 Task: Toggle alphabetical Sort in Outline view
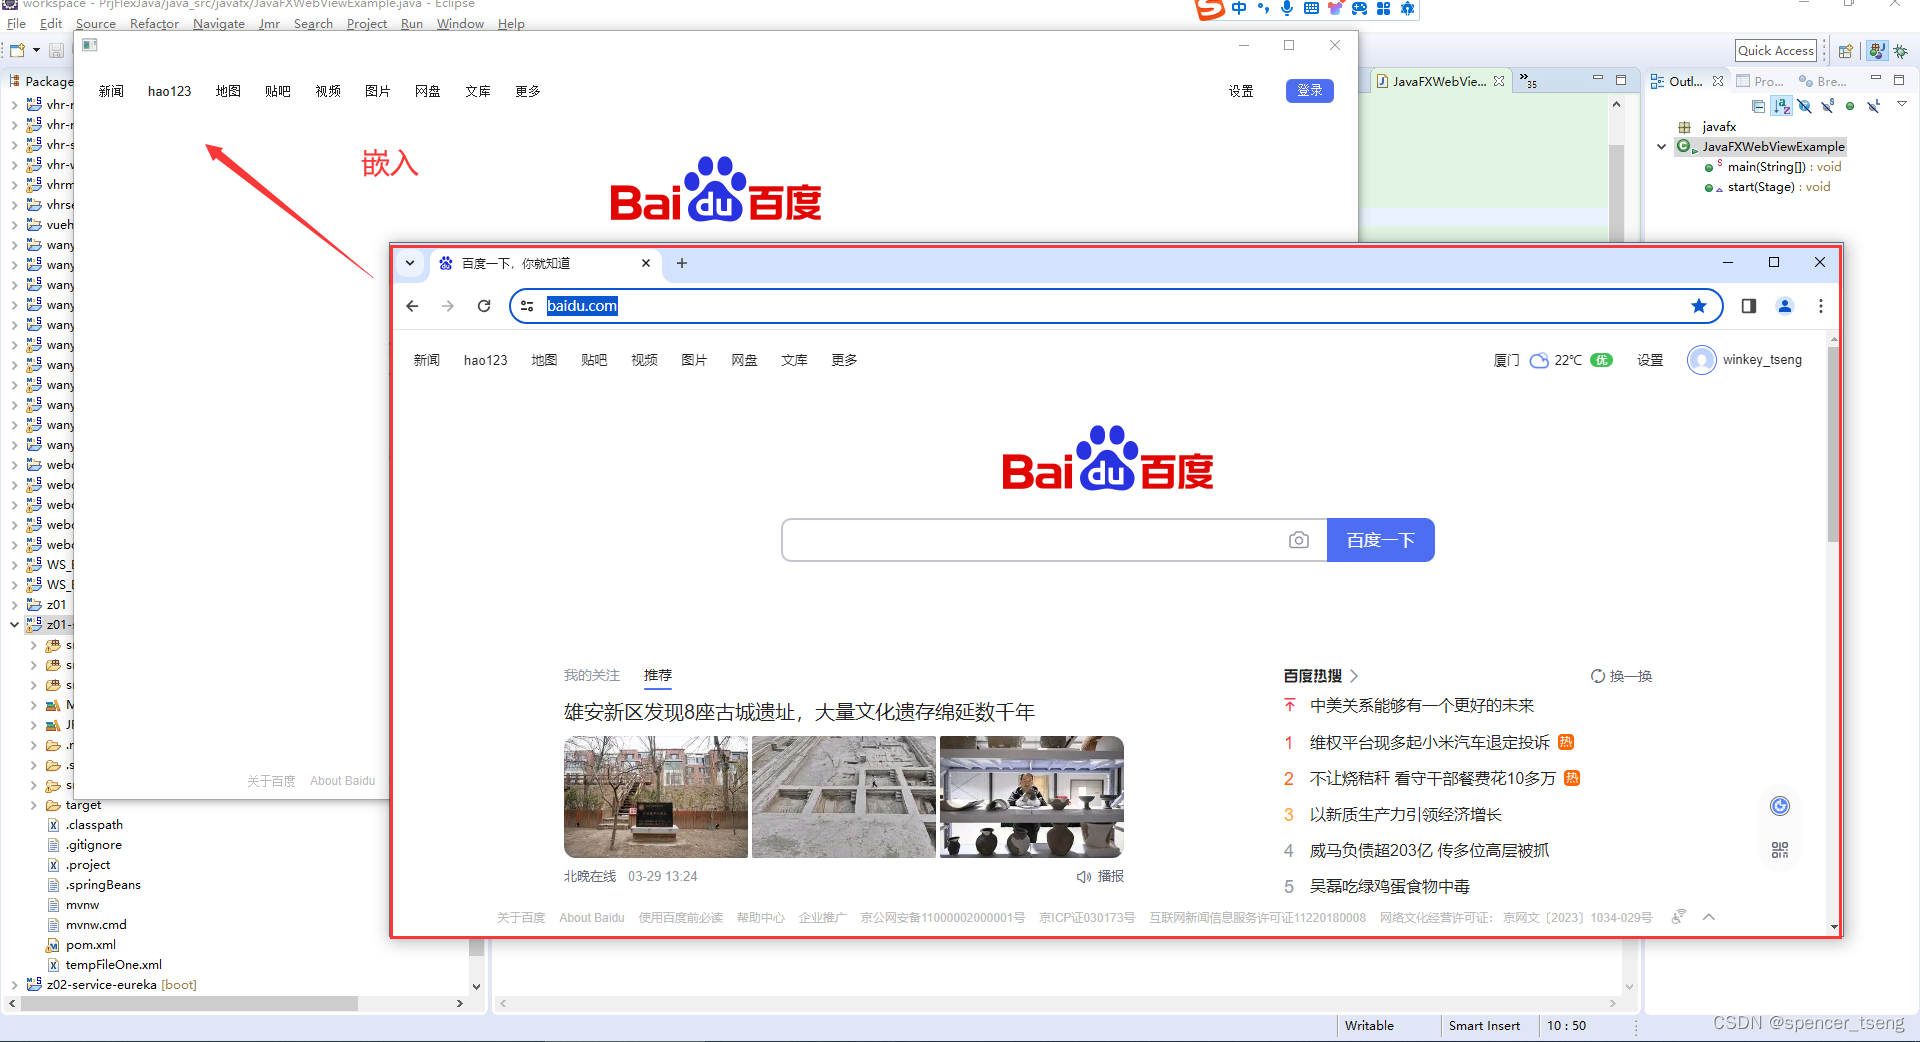tap(1781, 105)
